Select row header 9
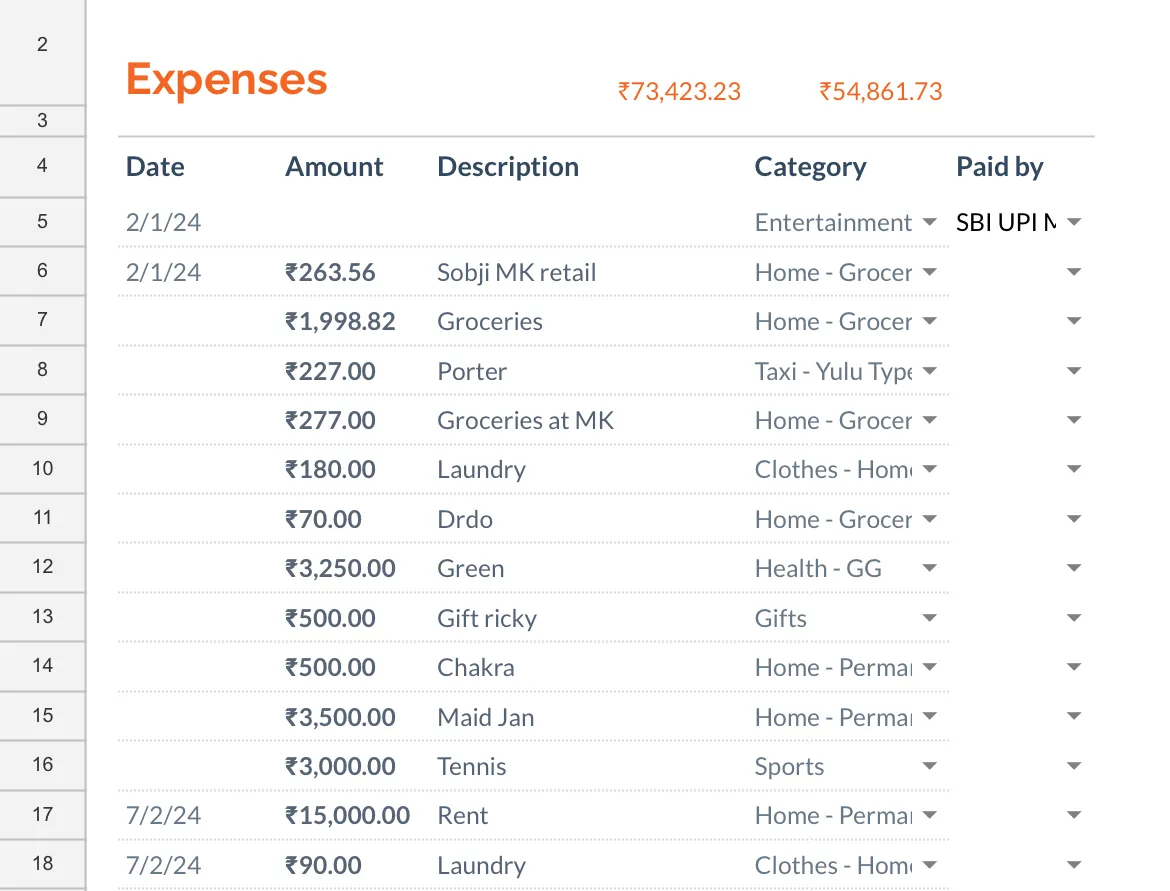Screen dimensions: 1170x891 [43, 419]
